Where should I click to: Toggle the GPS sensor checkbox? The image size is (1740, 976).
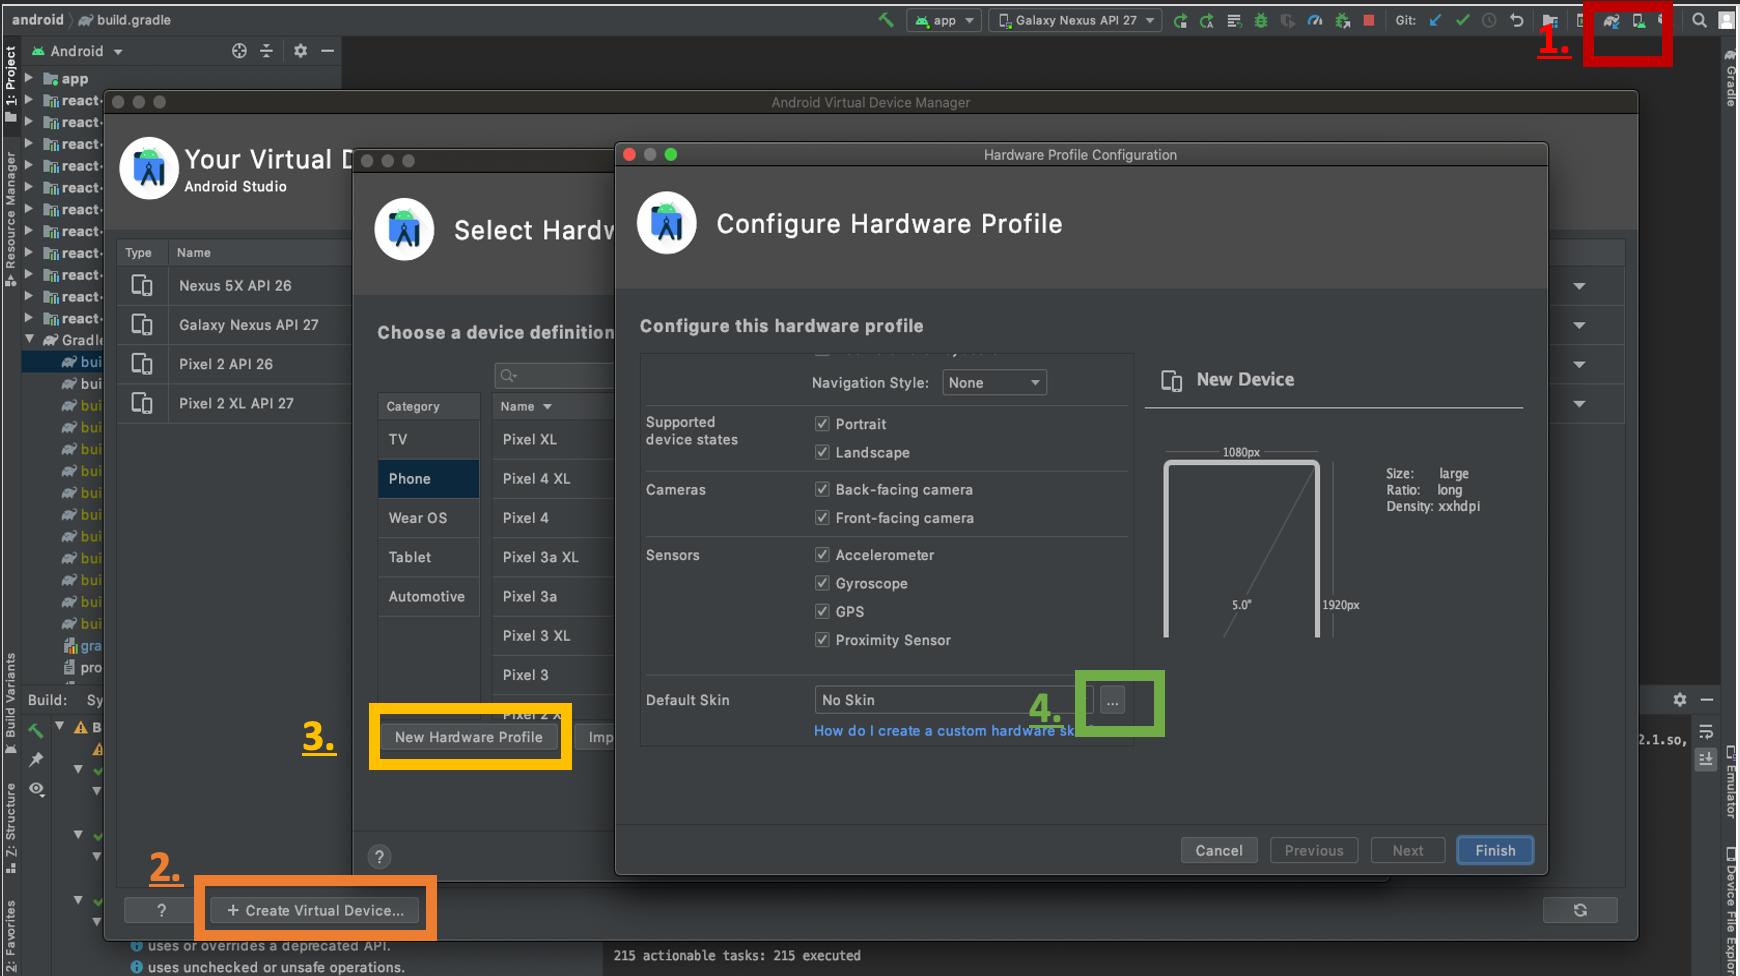click(822, 611)
